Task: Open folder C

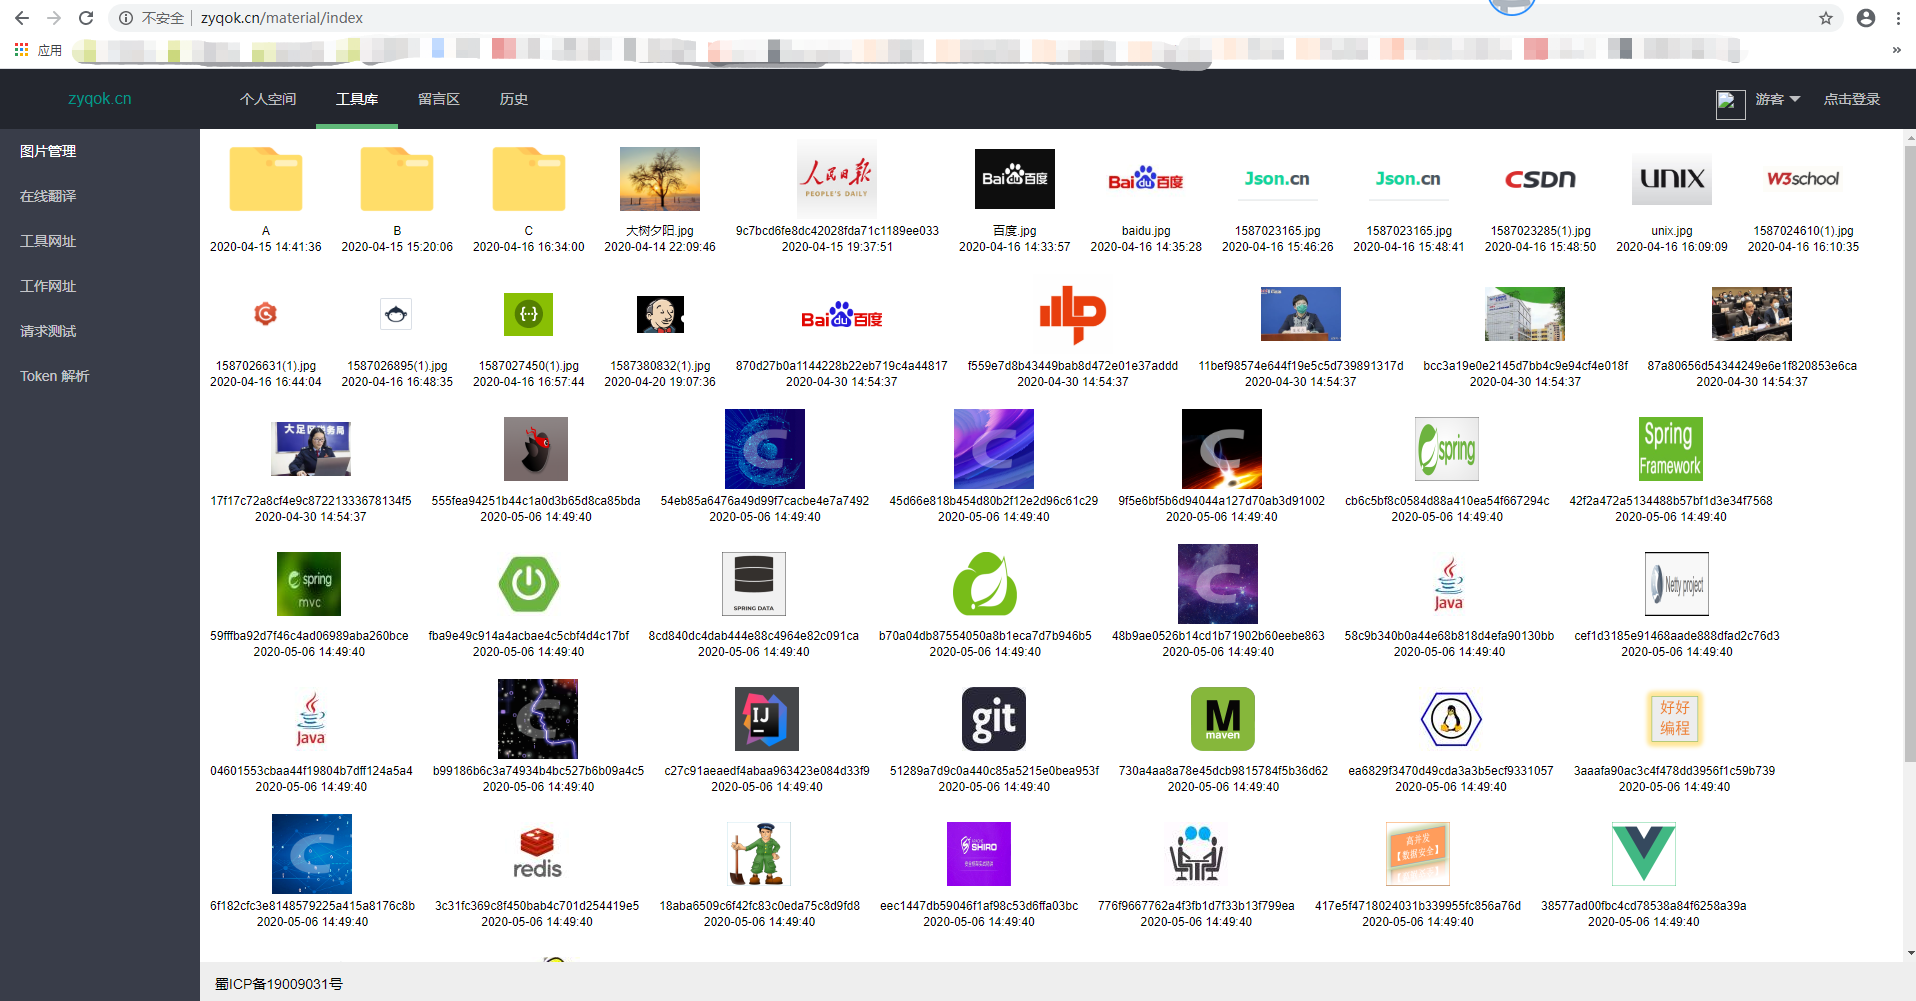Action: click(x=528, y=179)
